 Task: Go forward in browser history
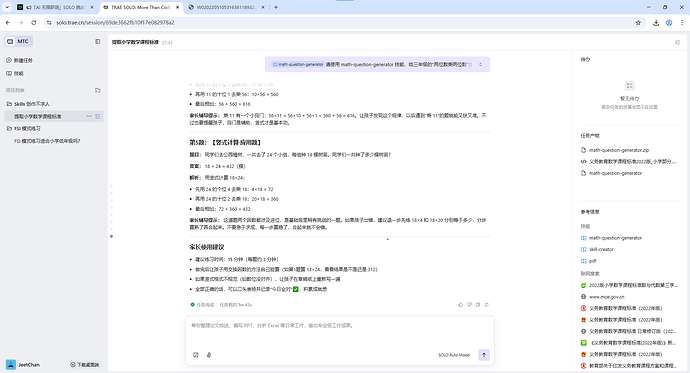[21, 22]
